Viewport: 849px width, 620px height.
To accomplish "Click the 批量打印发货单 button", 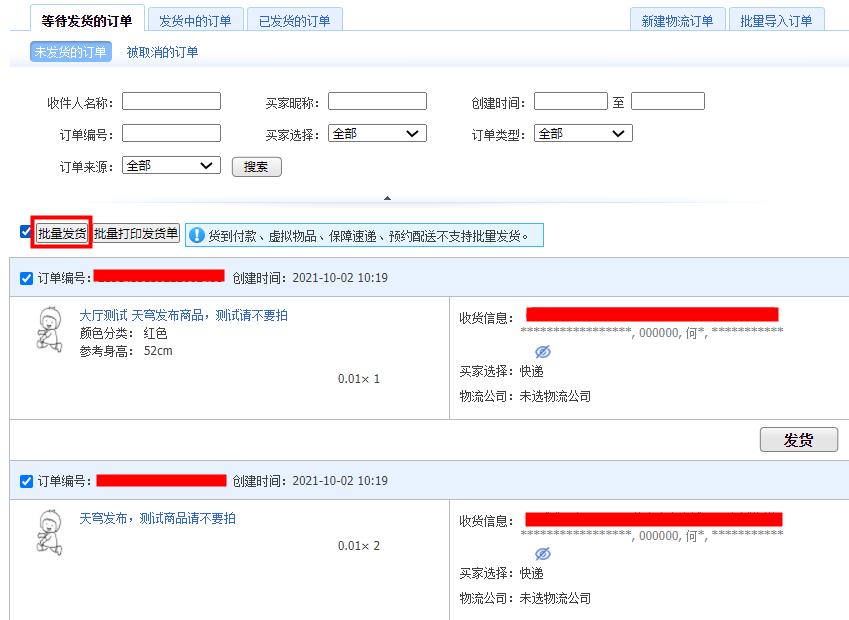I will point(136,234).
